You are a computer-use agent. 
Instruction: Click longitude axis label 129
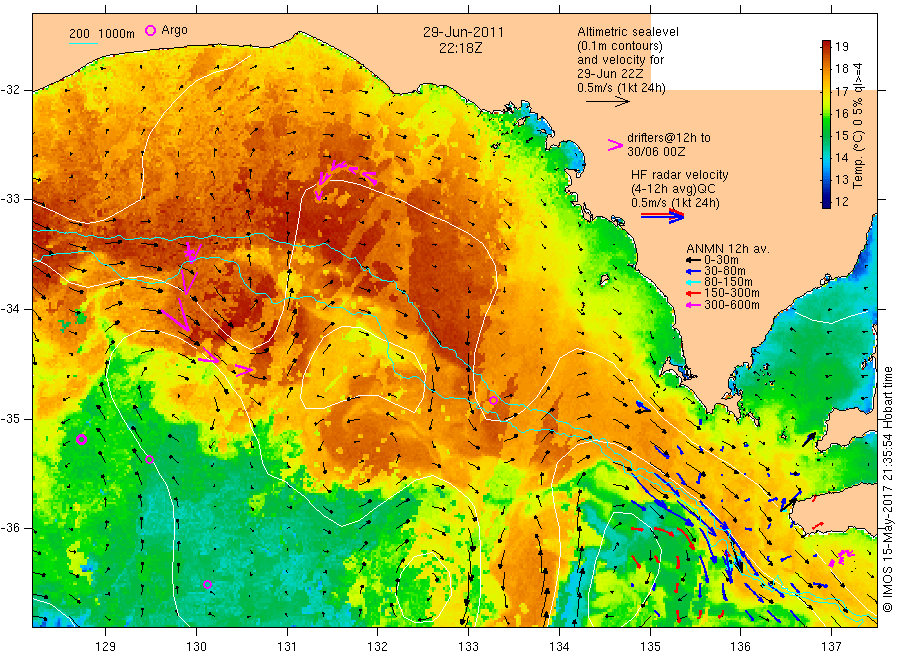click(x=106, y=647)
